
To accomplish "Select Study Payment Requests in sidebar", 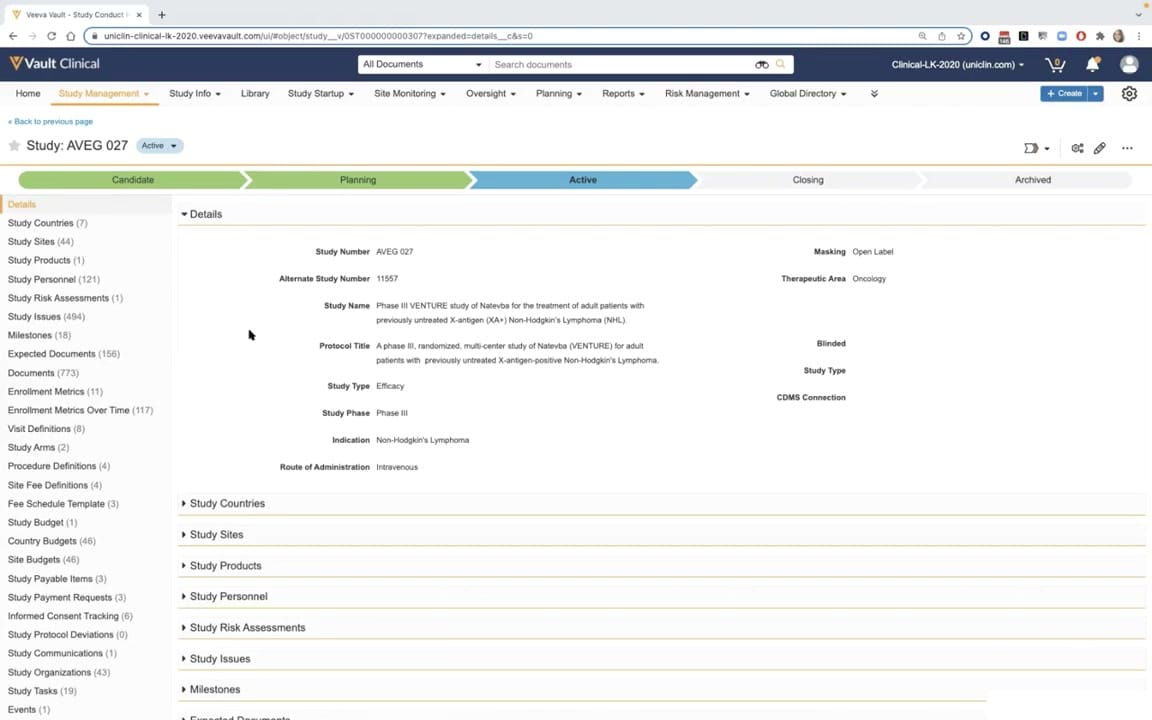I will pyautogui.click(x=67, y=598).
